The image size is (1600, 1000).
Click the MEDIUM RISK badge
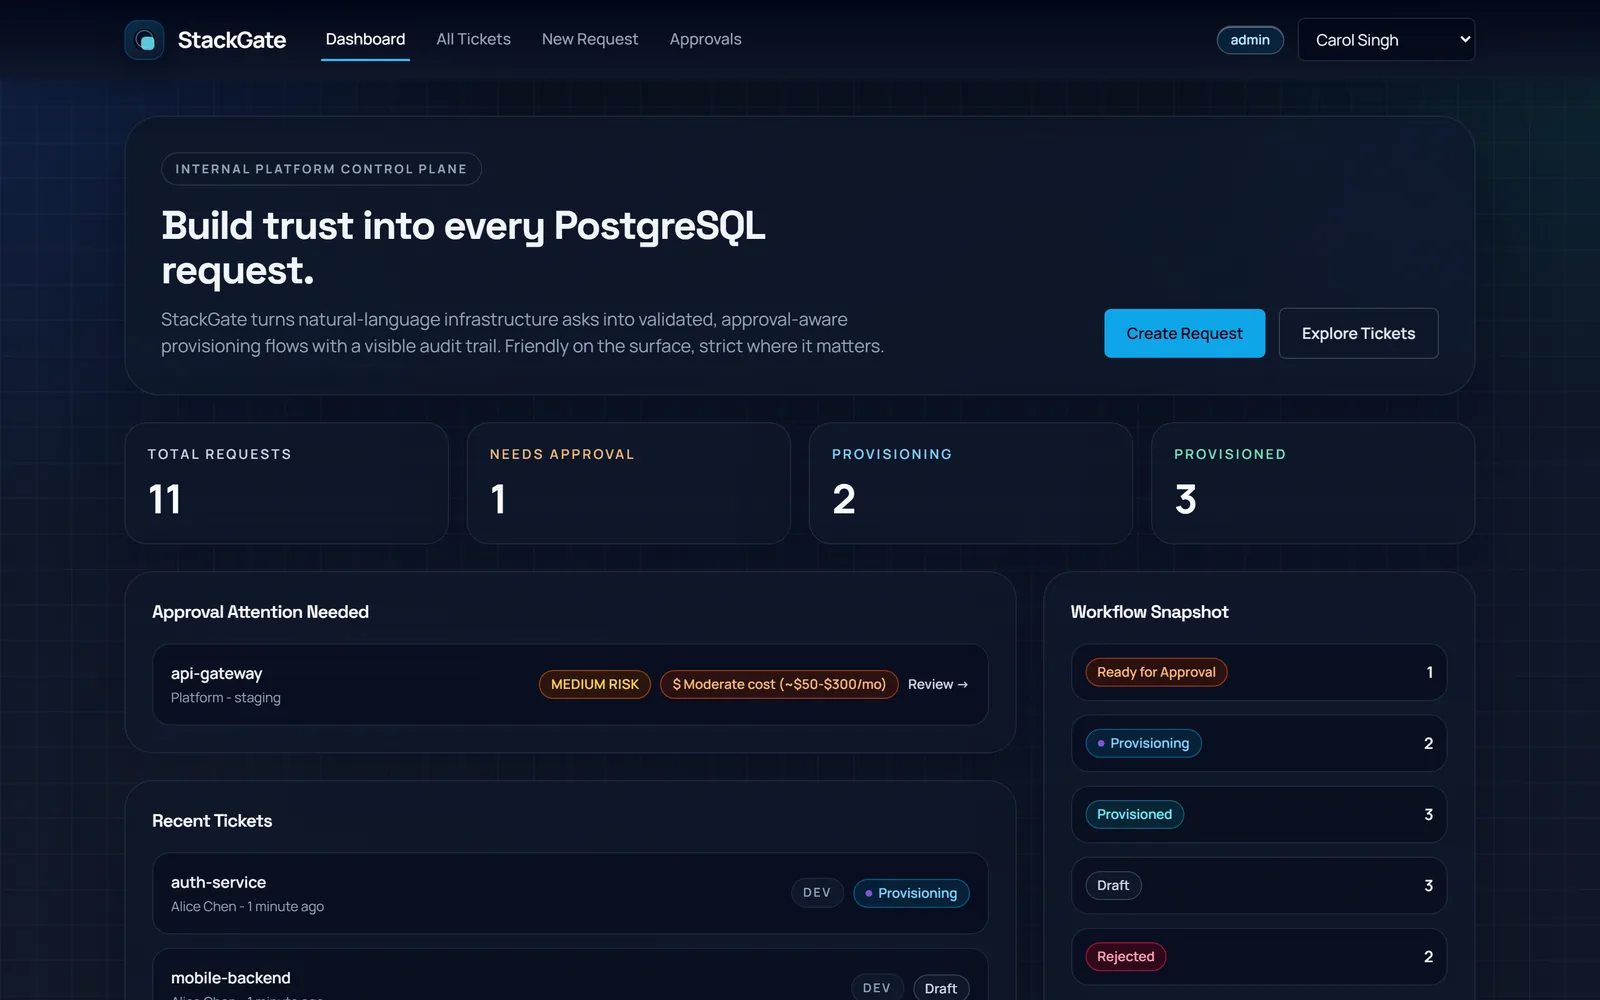click(x=595, y=684)
